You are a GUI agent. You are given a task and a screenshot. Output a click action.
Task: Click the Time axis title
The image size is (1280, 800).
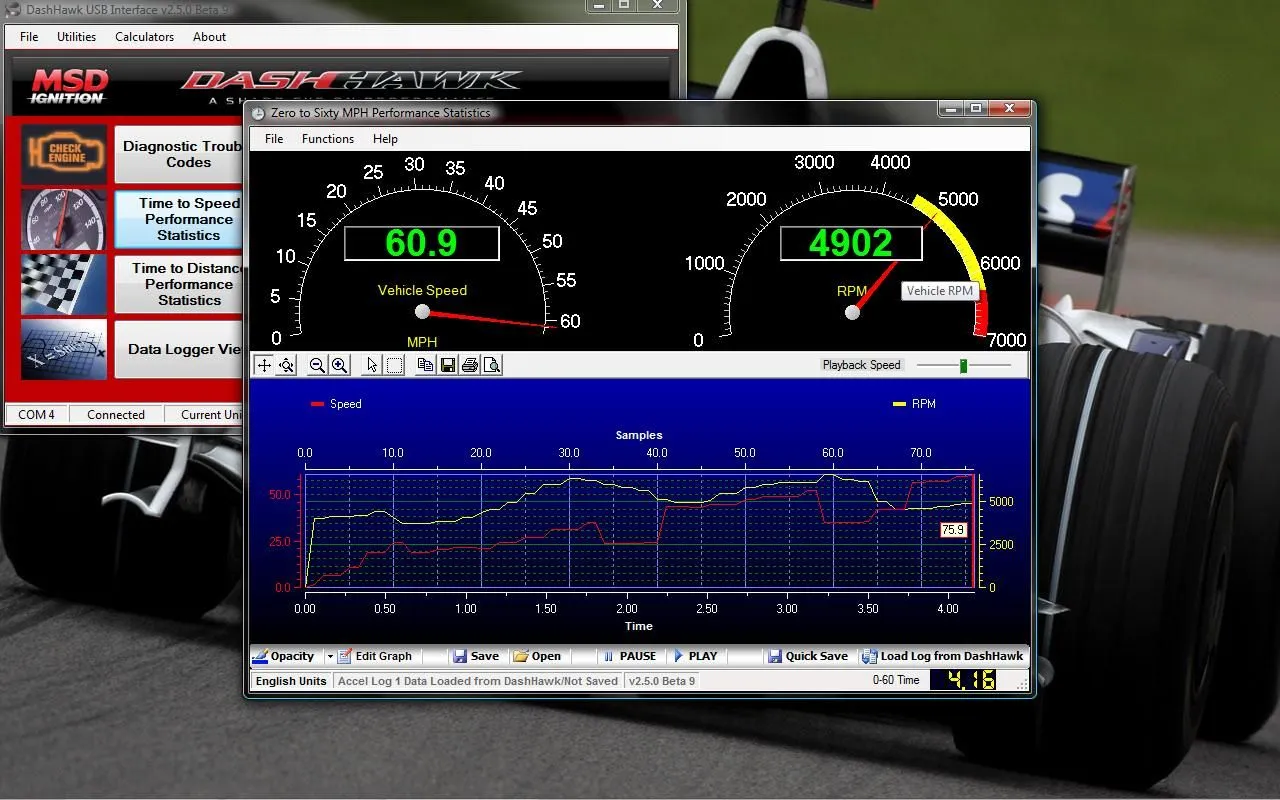[x=639, y=626]
